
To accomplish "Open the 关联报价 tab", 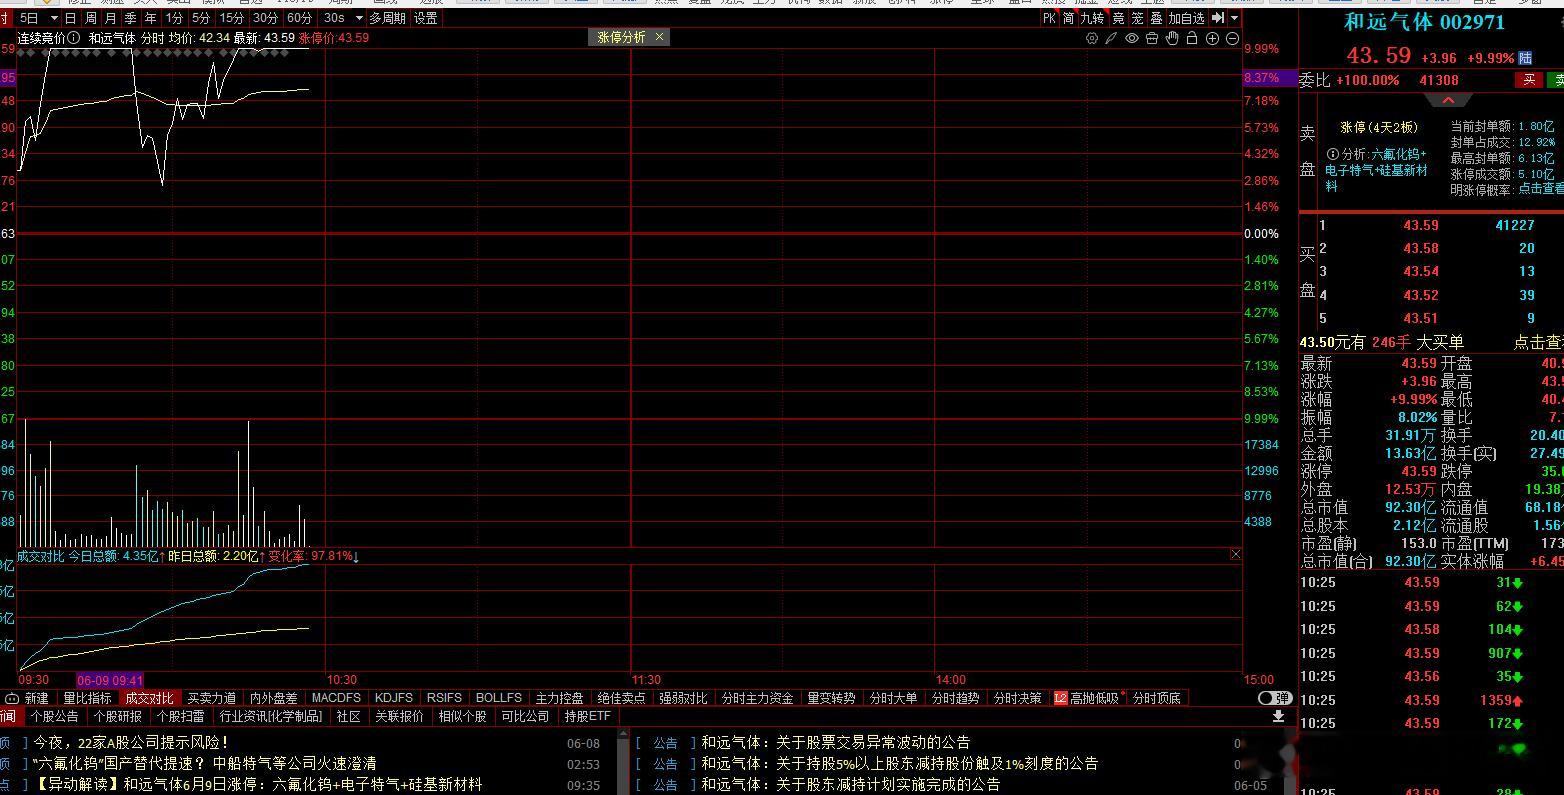I will click(x=399, y=716).
